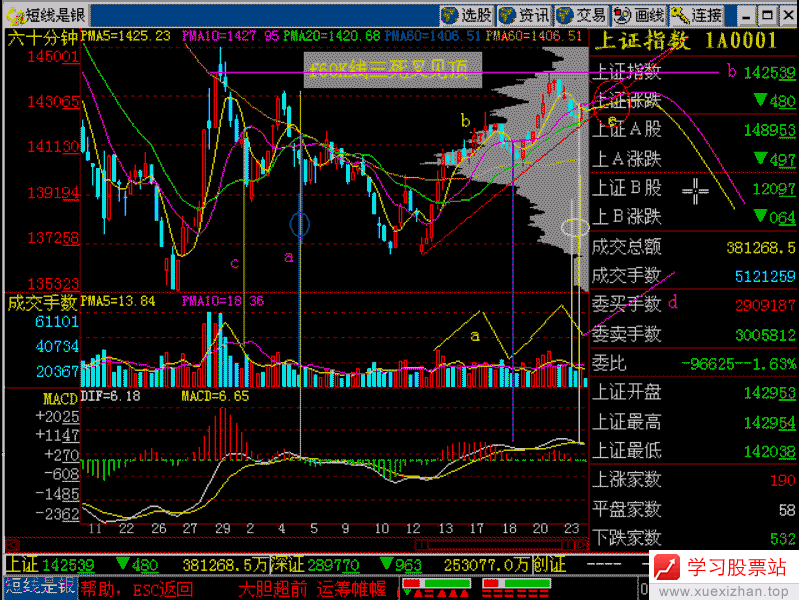The width and height of the screenshot is (799, 600).
Task: Click date 10 on the time axis
Action: tap(382, 528)
